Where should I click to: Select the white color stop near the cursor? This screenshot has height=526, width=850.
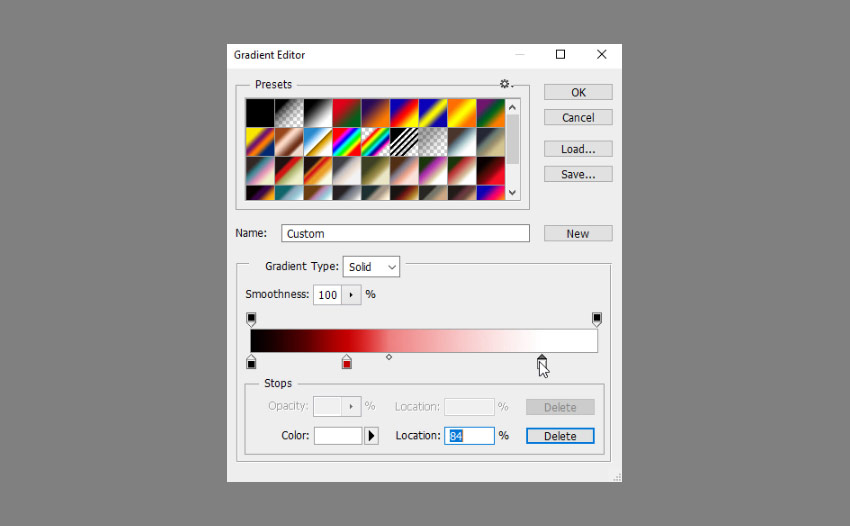542,362
